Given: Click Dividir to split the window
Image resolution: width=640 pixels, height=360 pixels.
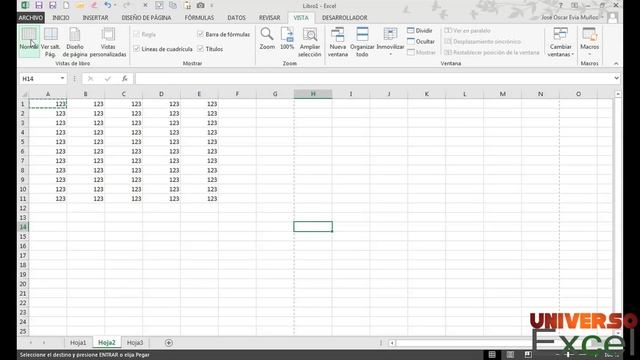Looking at the screenshot, I should tap(420, 31).
